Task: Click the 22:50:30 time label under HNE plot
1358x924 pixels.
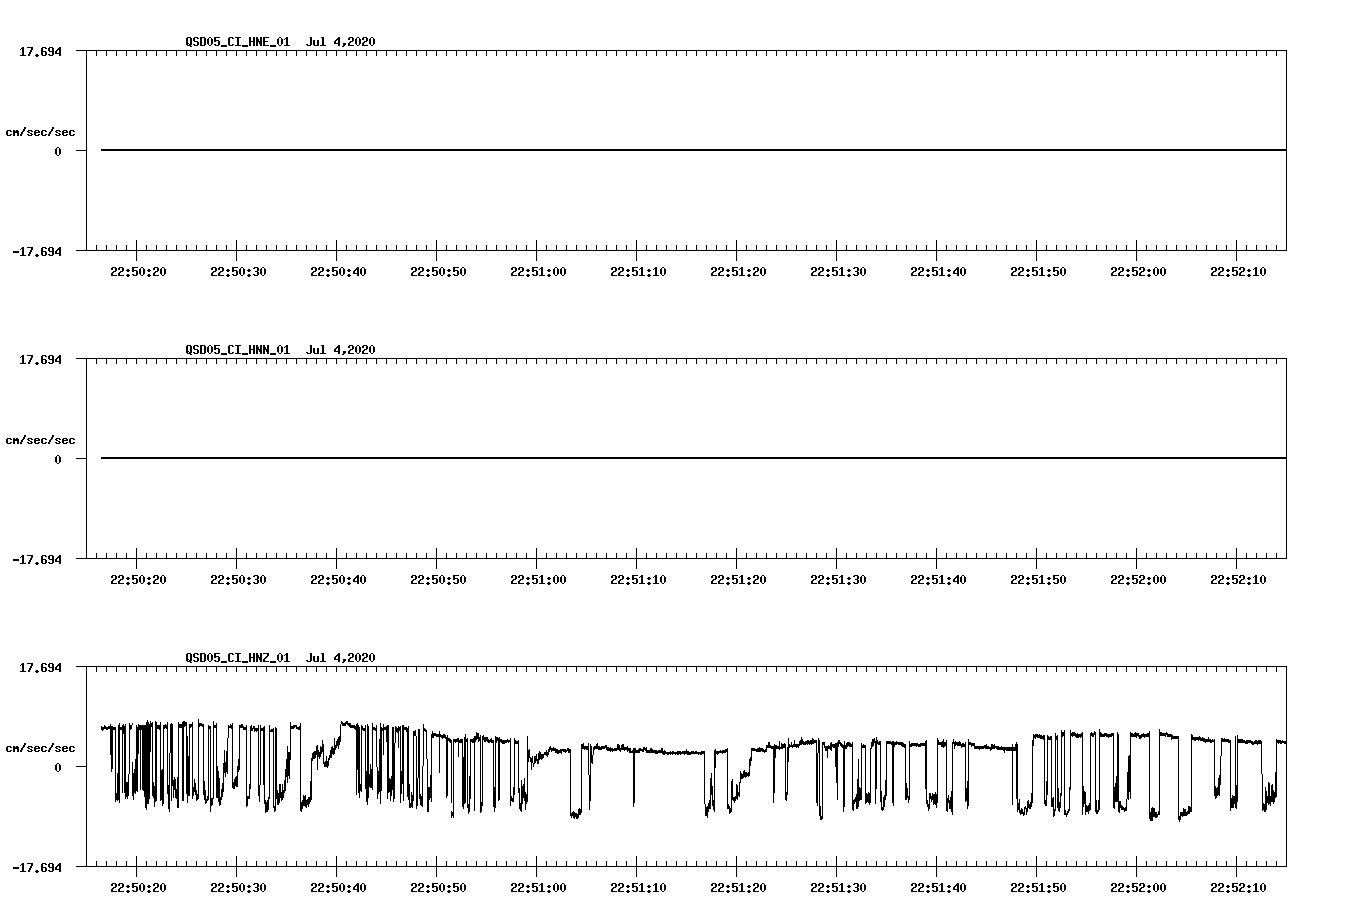Action: (x=238, y=272)
